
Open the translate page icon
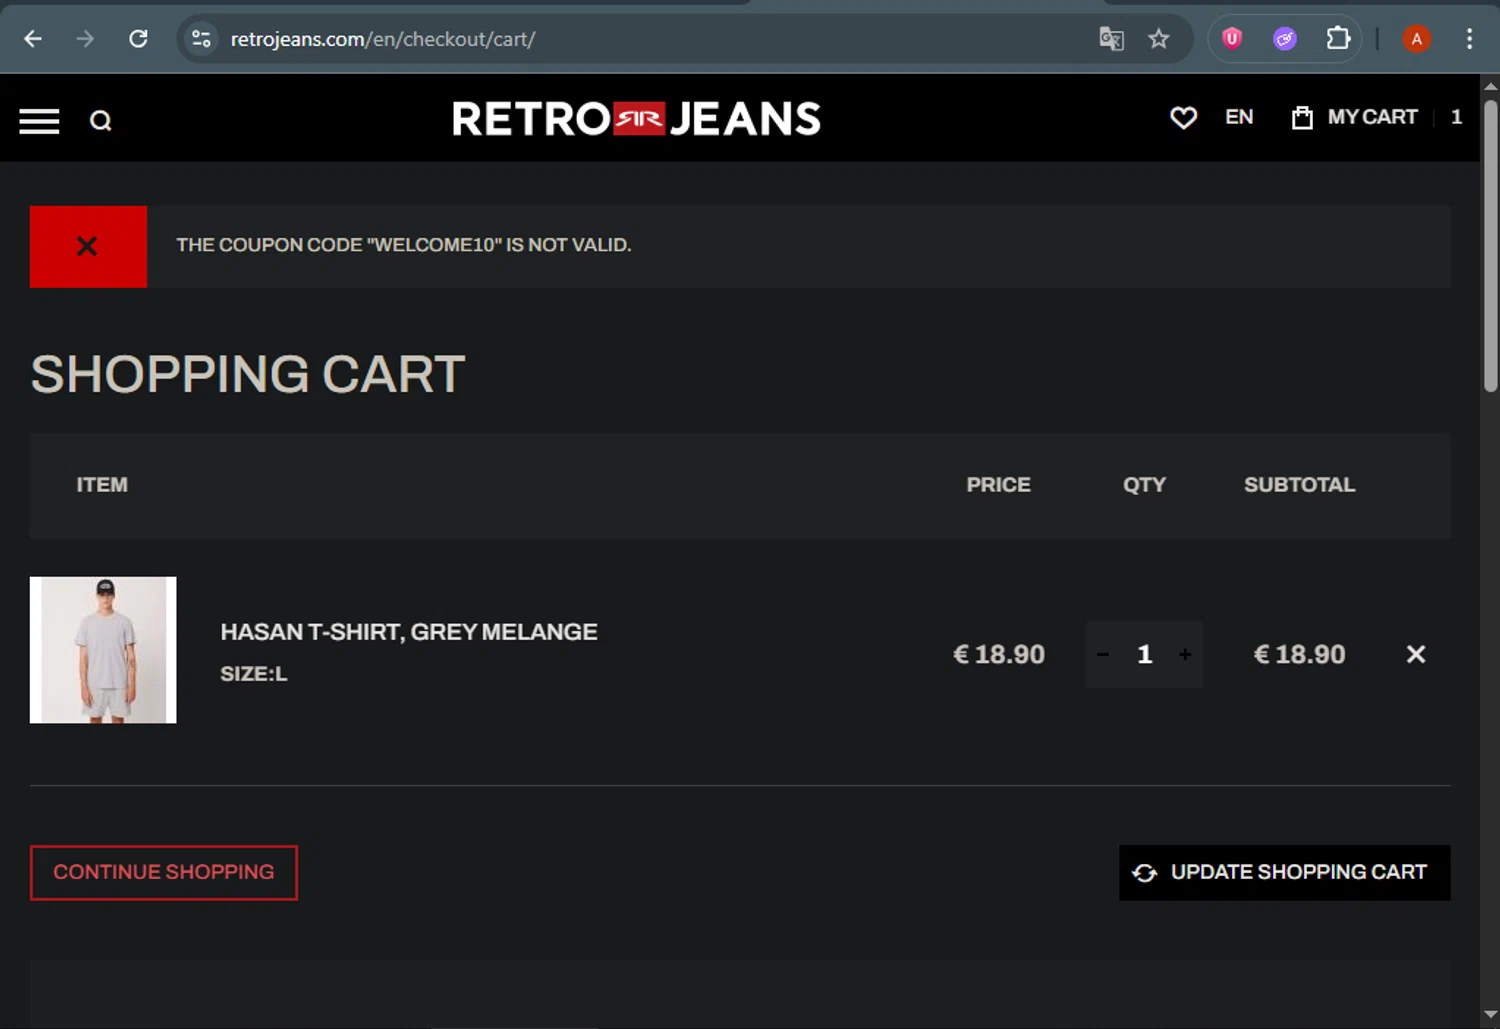tap(1111, 39)
